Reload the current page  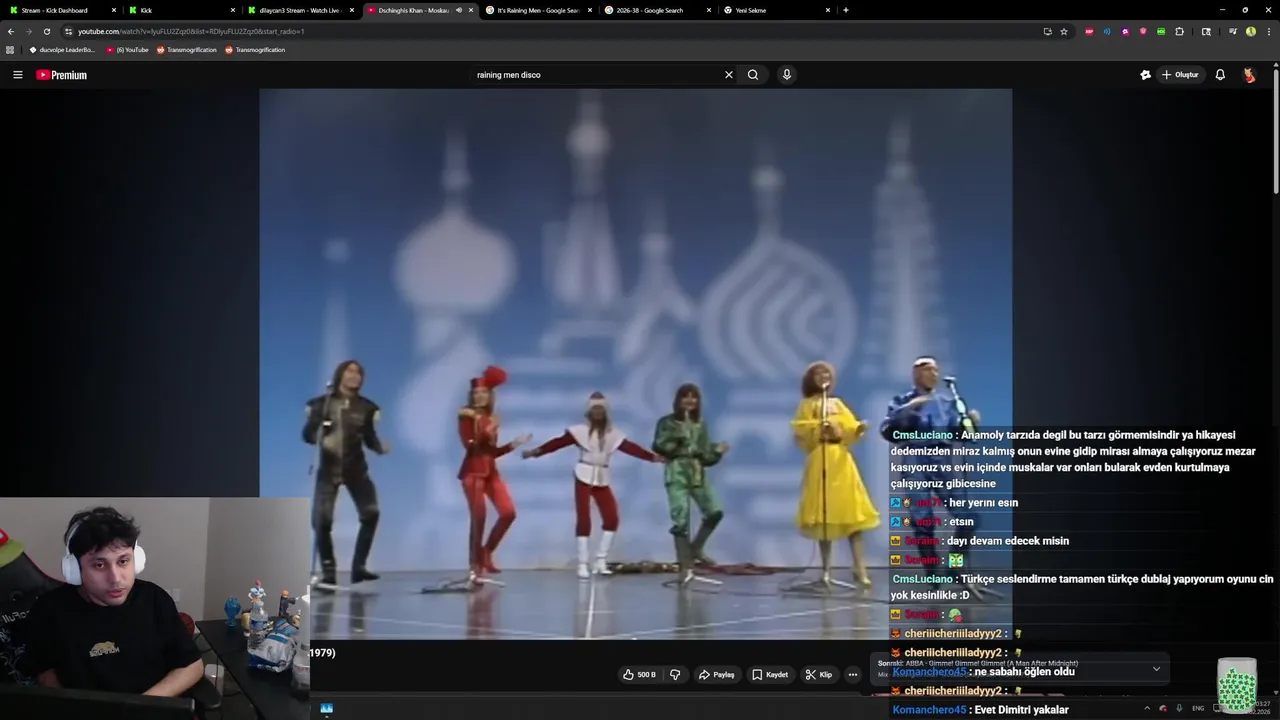tap(46, 31)
